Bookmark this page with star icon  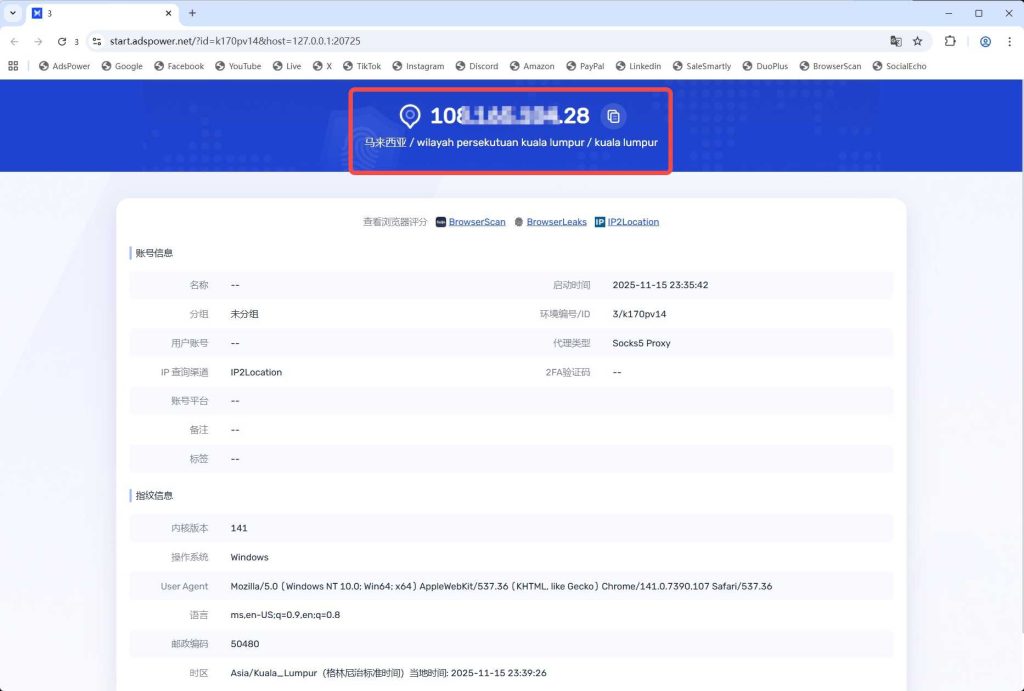tap(917, 41)
